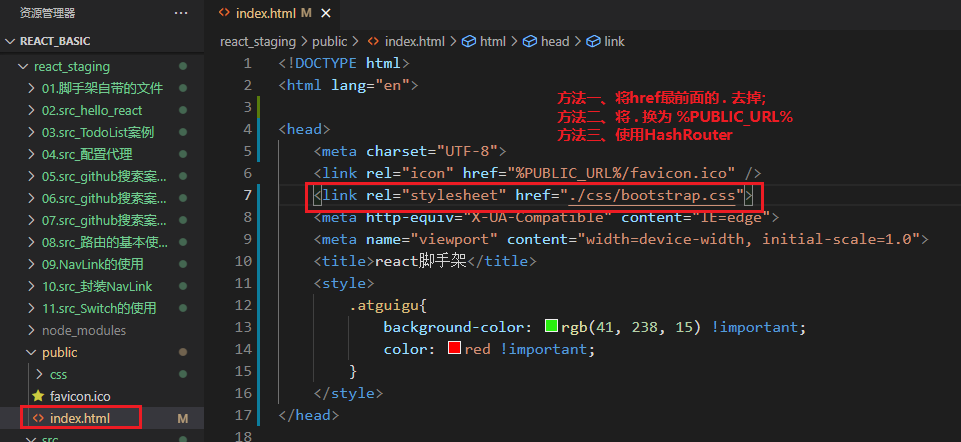Click the HTML file icon beside index.html in tree
The width and height of the screenshot is (961, 442).
click(x=38, y=419)
